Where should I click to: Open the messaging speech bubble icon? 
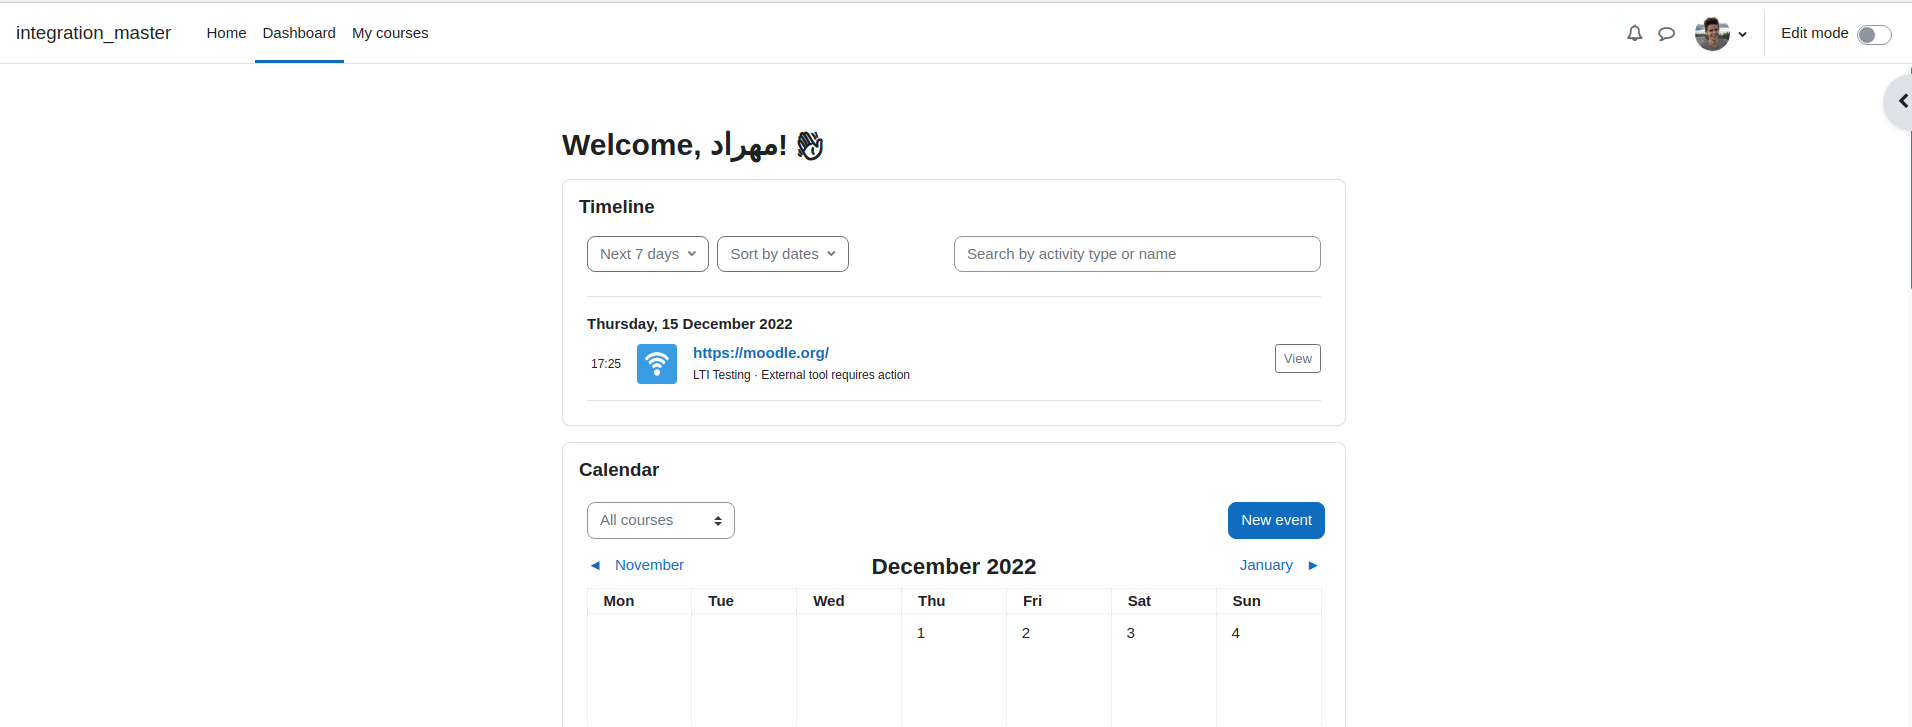click(1666, 34)
